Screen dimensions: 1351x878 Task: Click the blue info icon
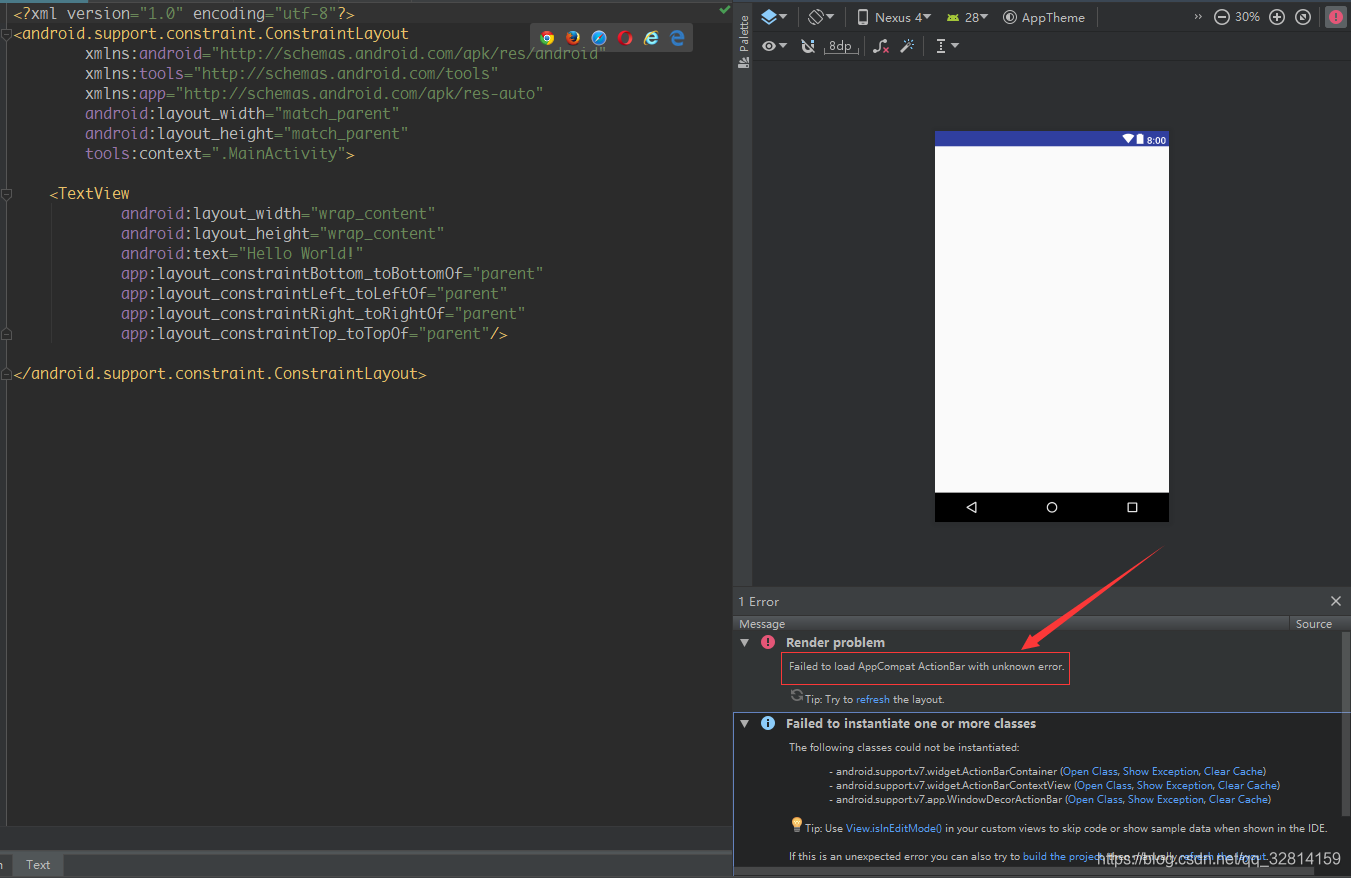tap(768, 723)
